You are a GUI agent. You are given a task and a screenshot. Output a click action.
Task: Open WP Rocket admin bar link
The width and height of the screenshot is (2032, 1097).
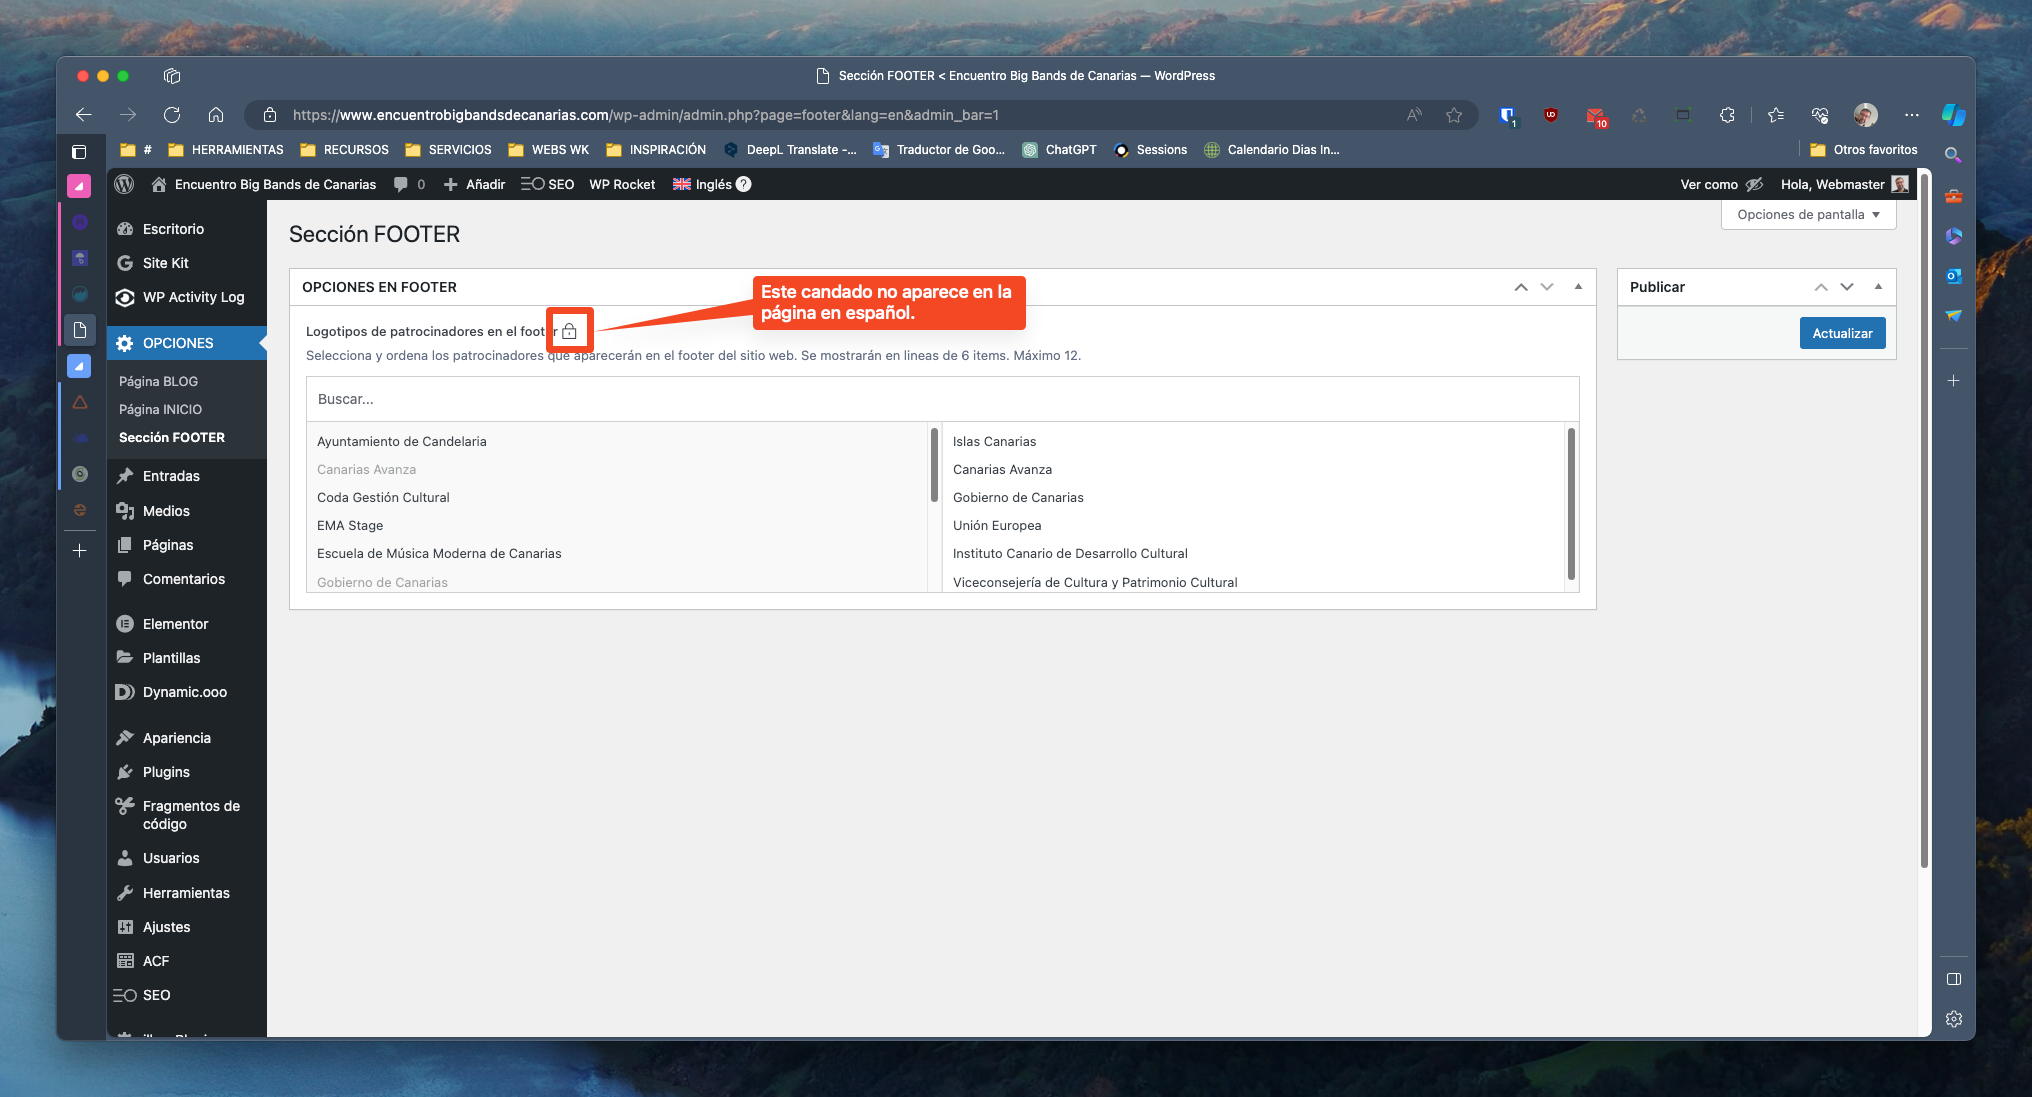click(622, 184)
